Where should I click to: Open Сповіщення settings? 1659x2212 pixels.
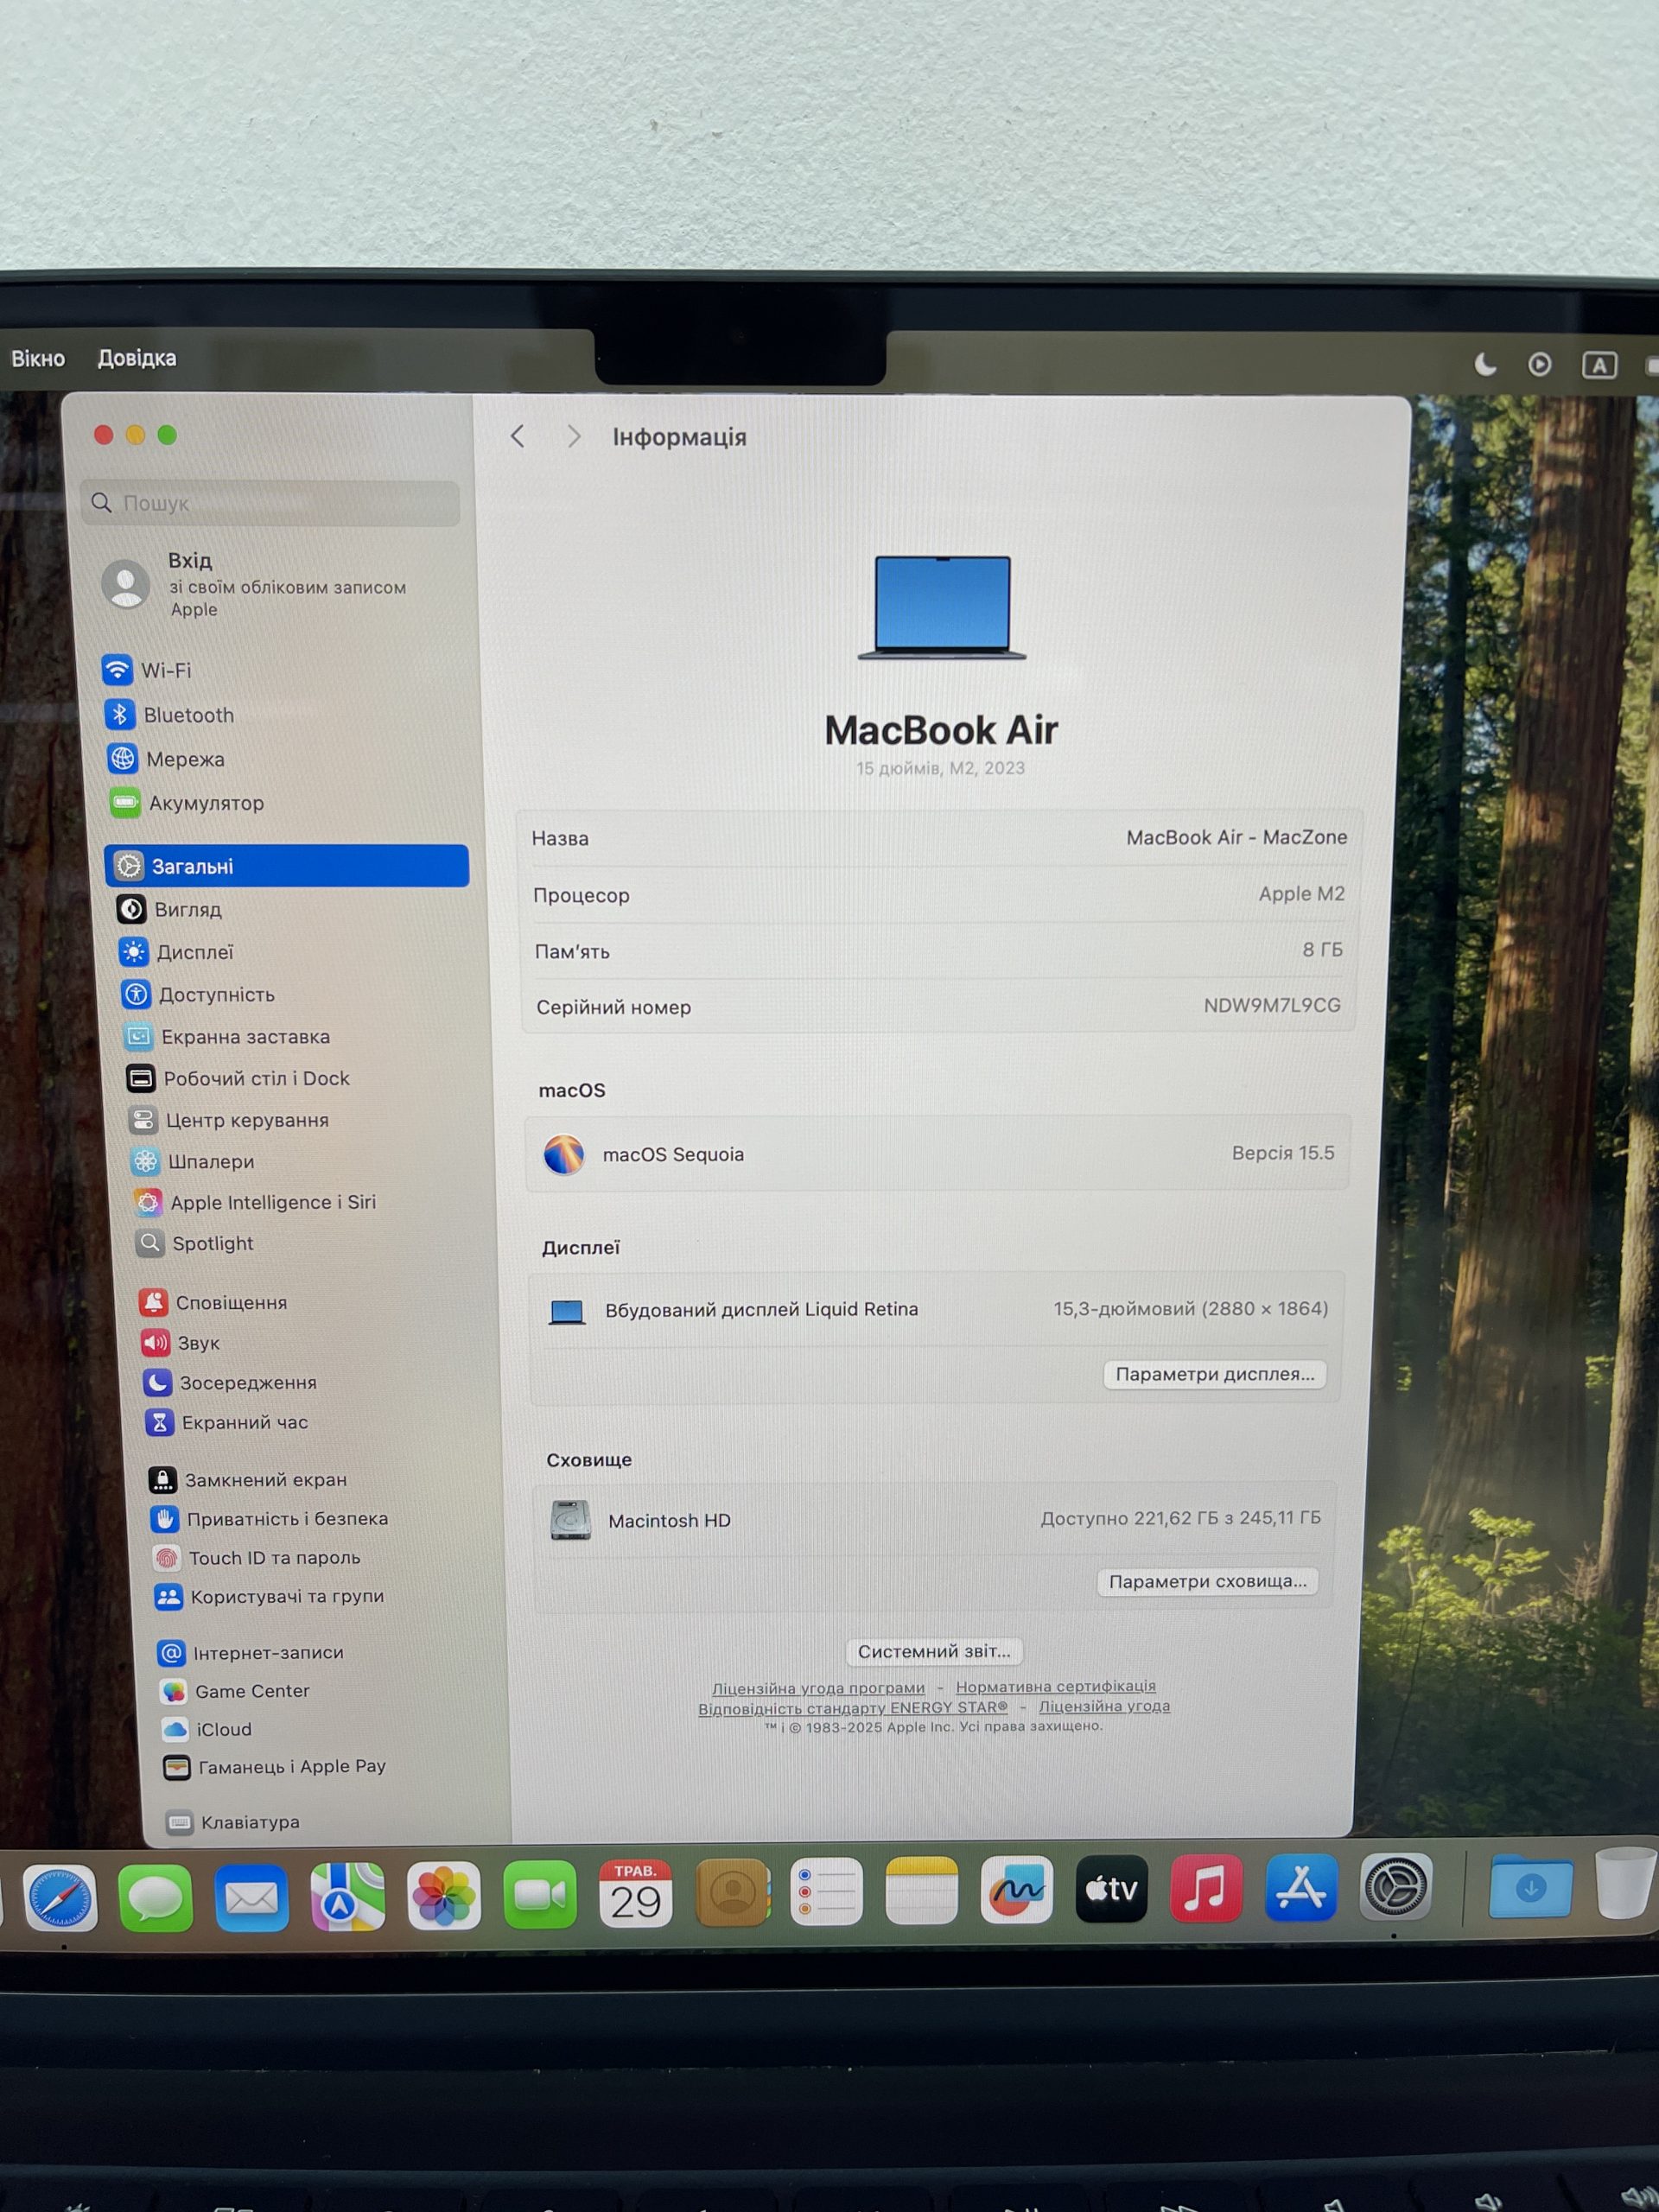coord(214,1302)
